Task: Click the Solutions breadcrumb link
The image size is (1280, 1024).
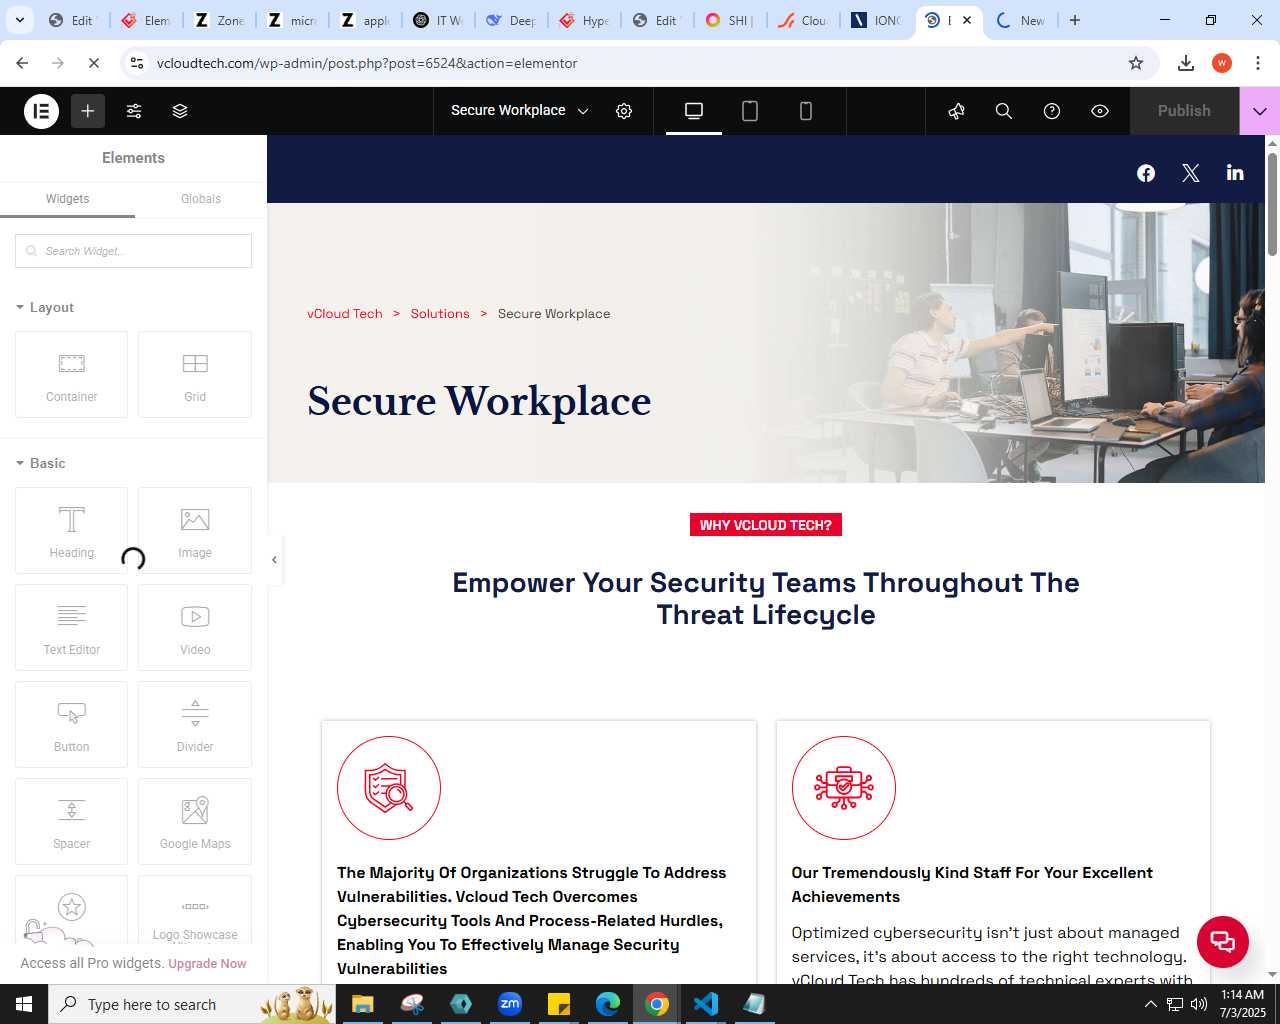Action: 440,314
